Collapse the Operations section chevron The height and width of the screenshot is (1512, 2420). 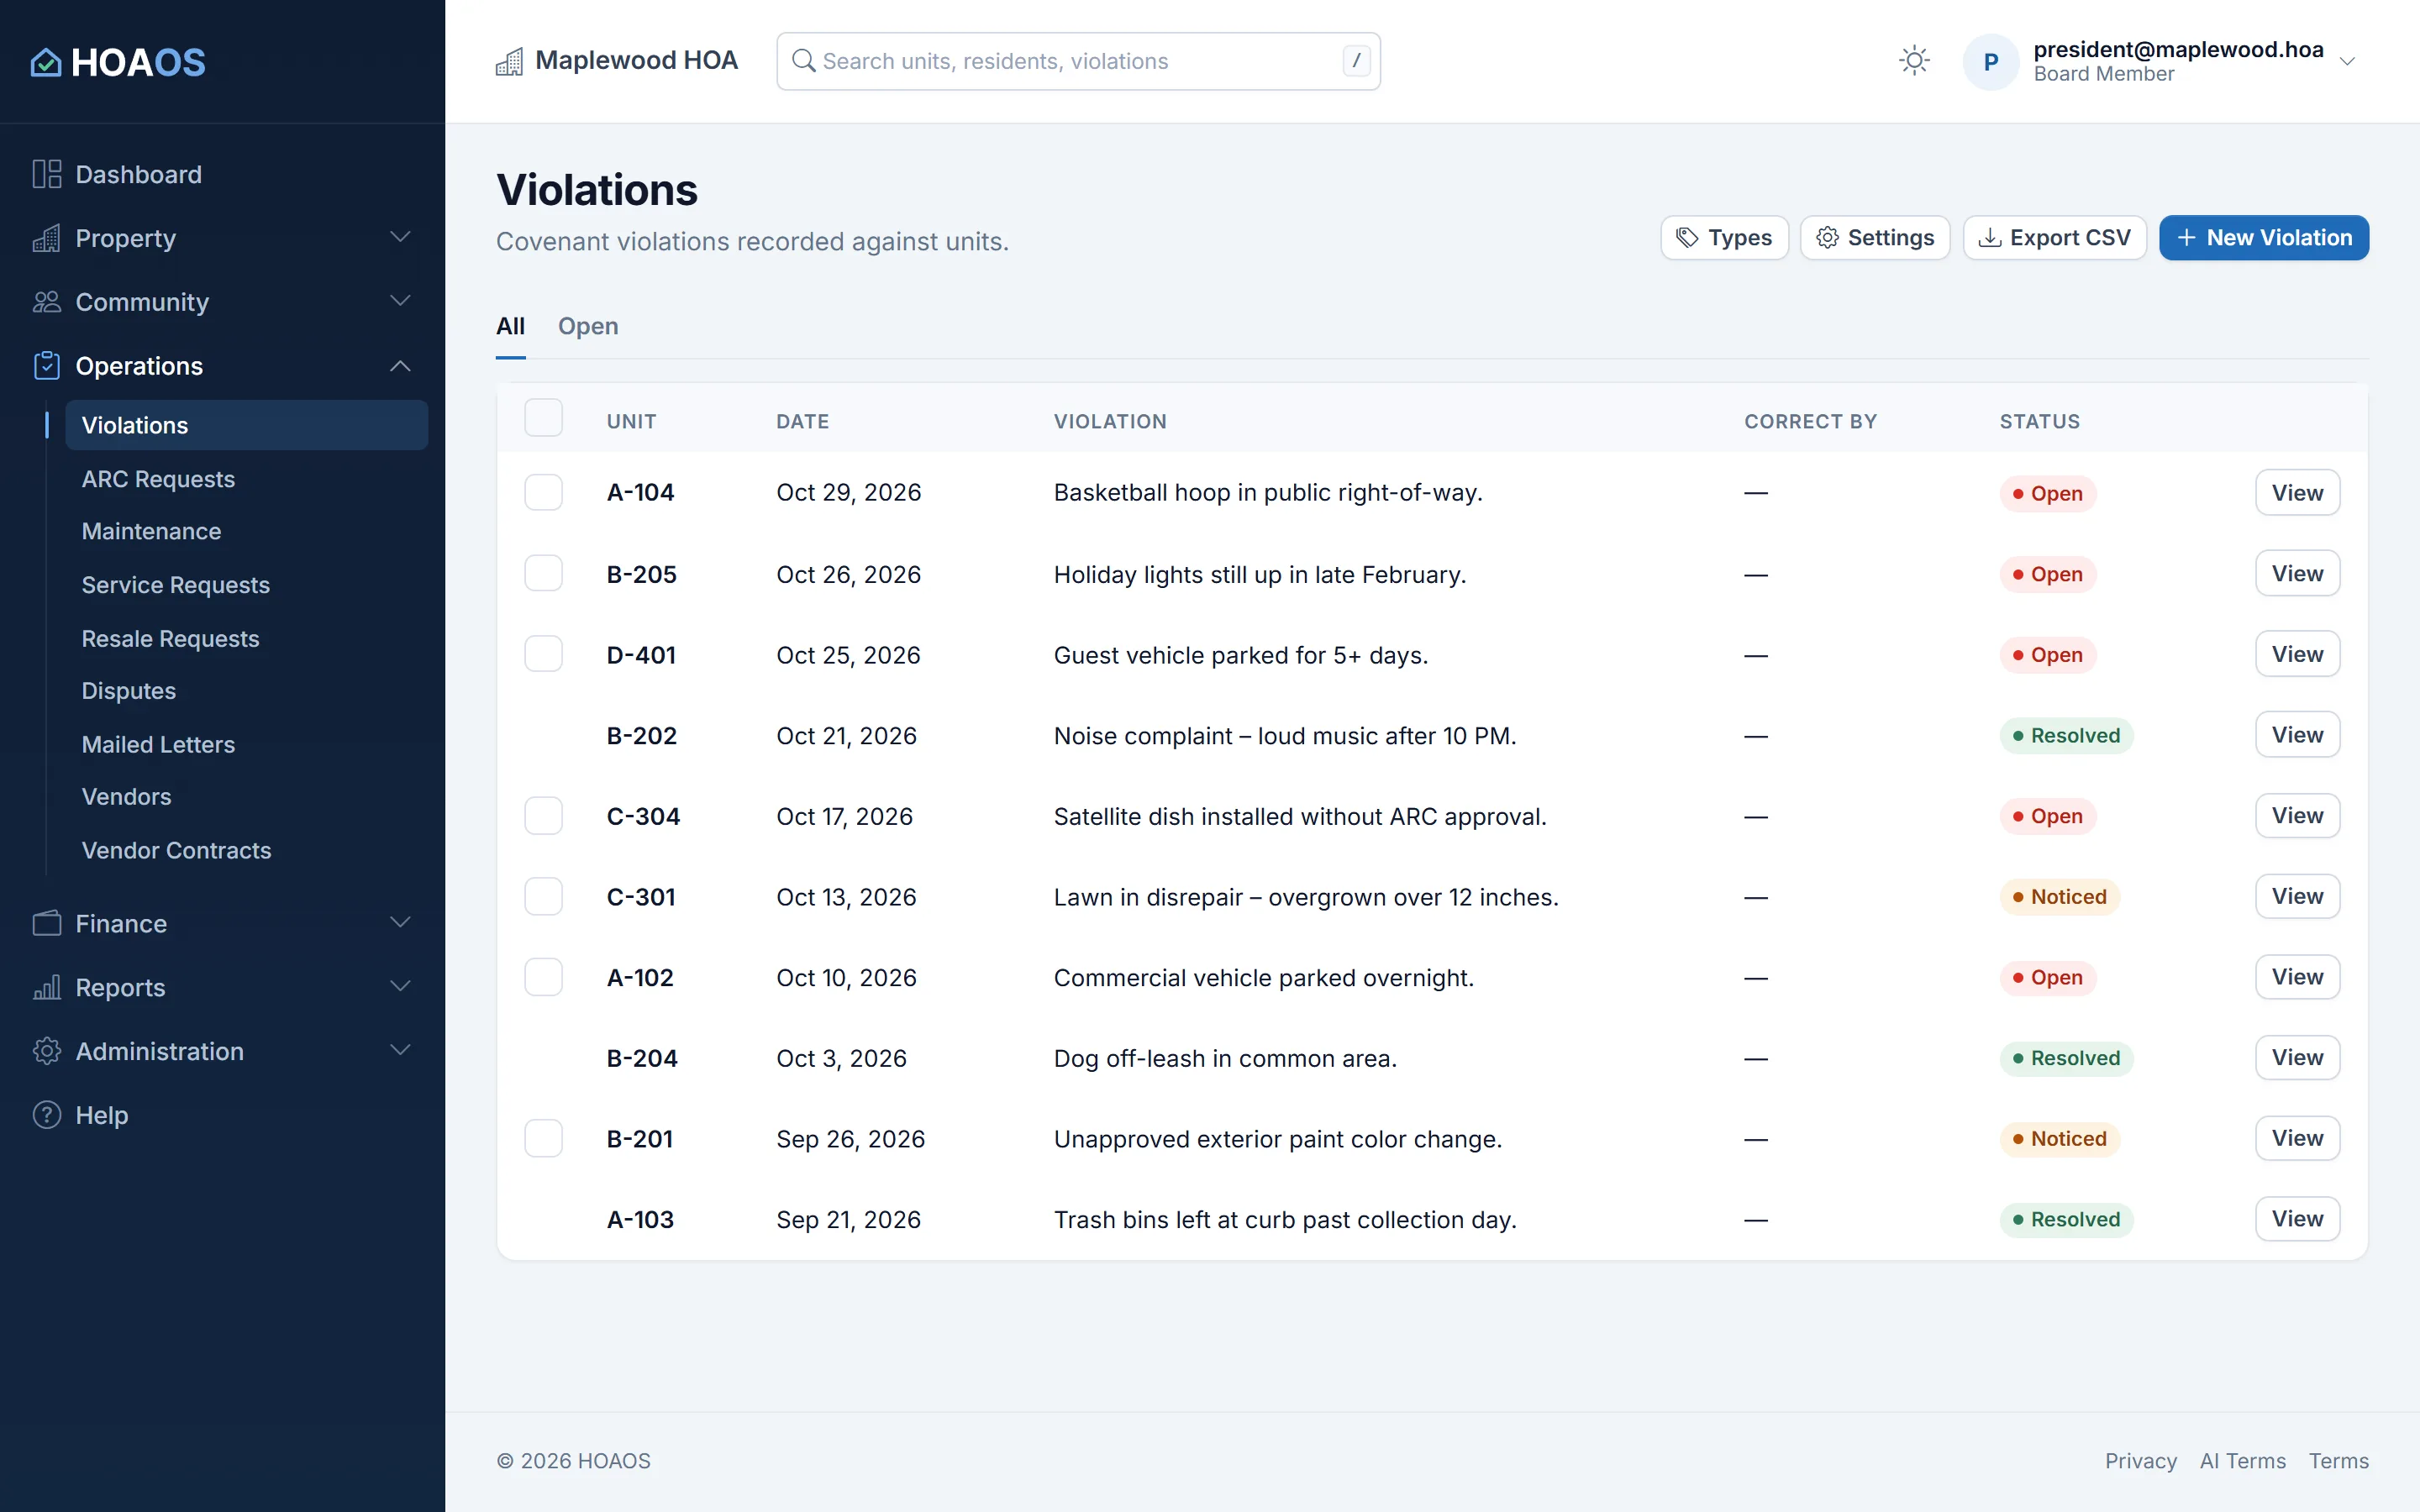400,366
